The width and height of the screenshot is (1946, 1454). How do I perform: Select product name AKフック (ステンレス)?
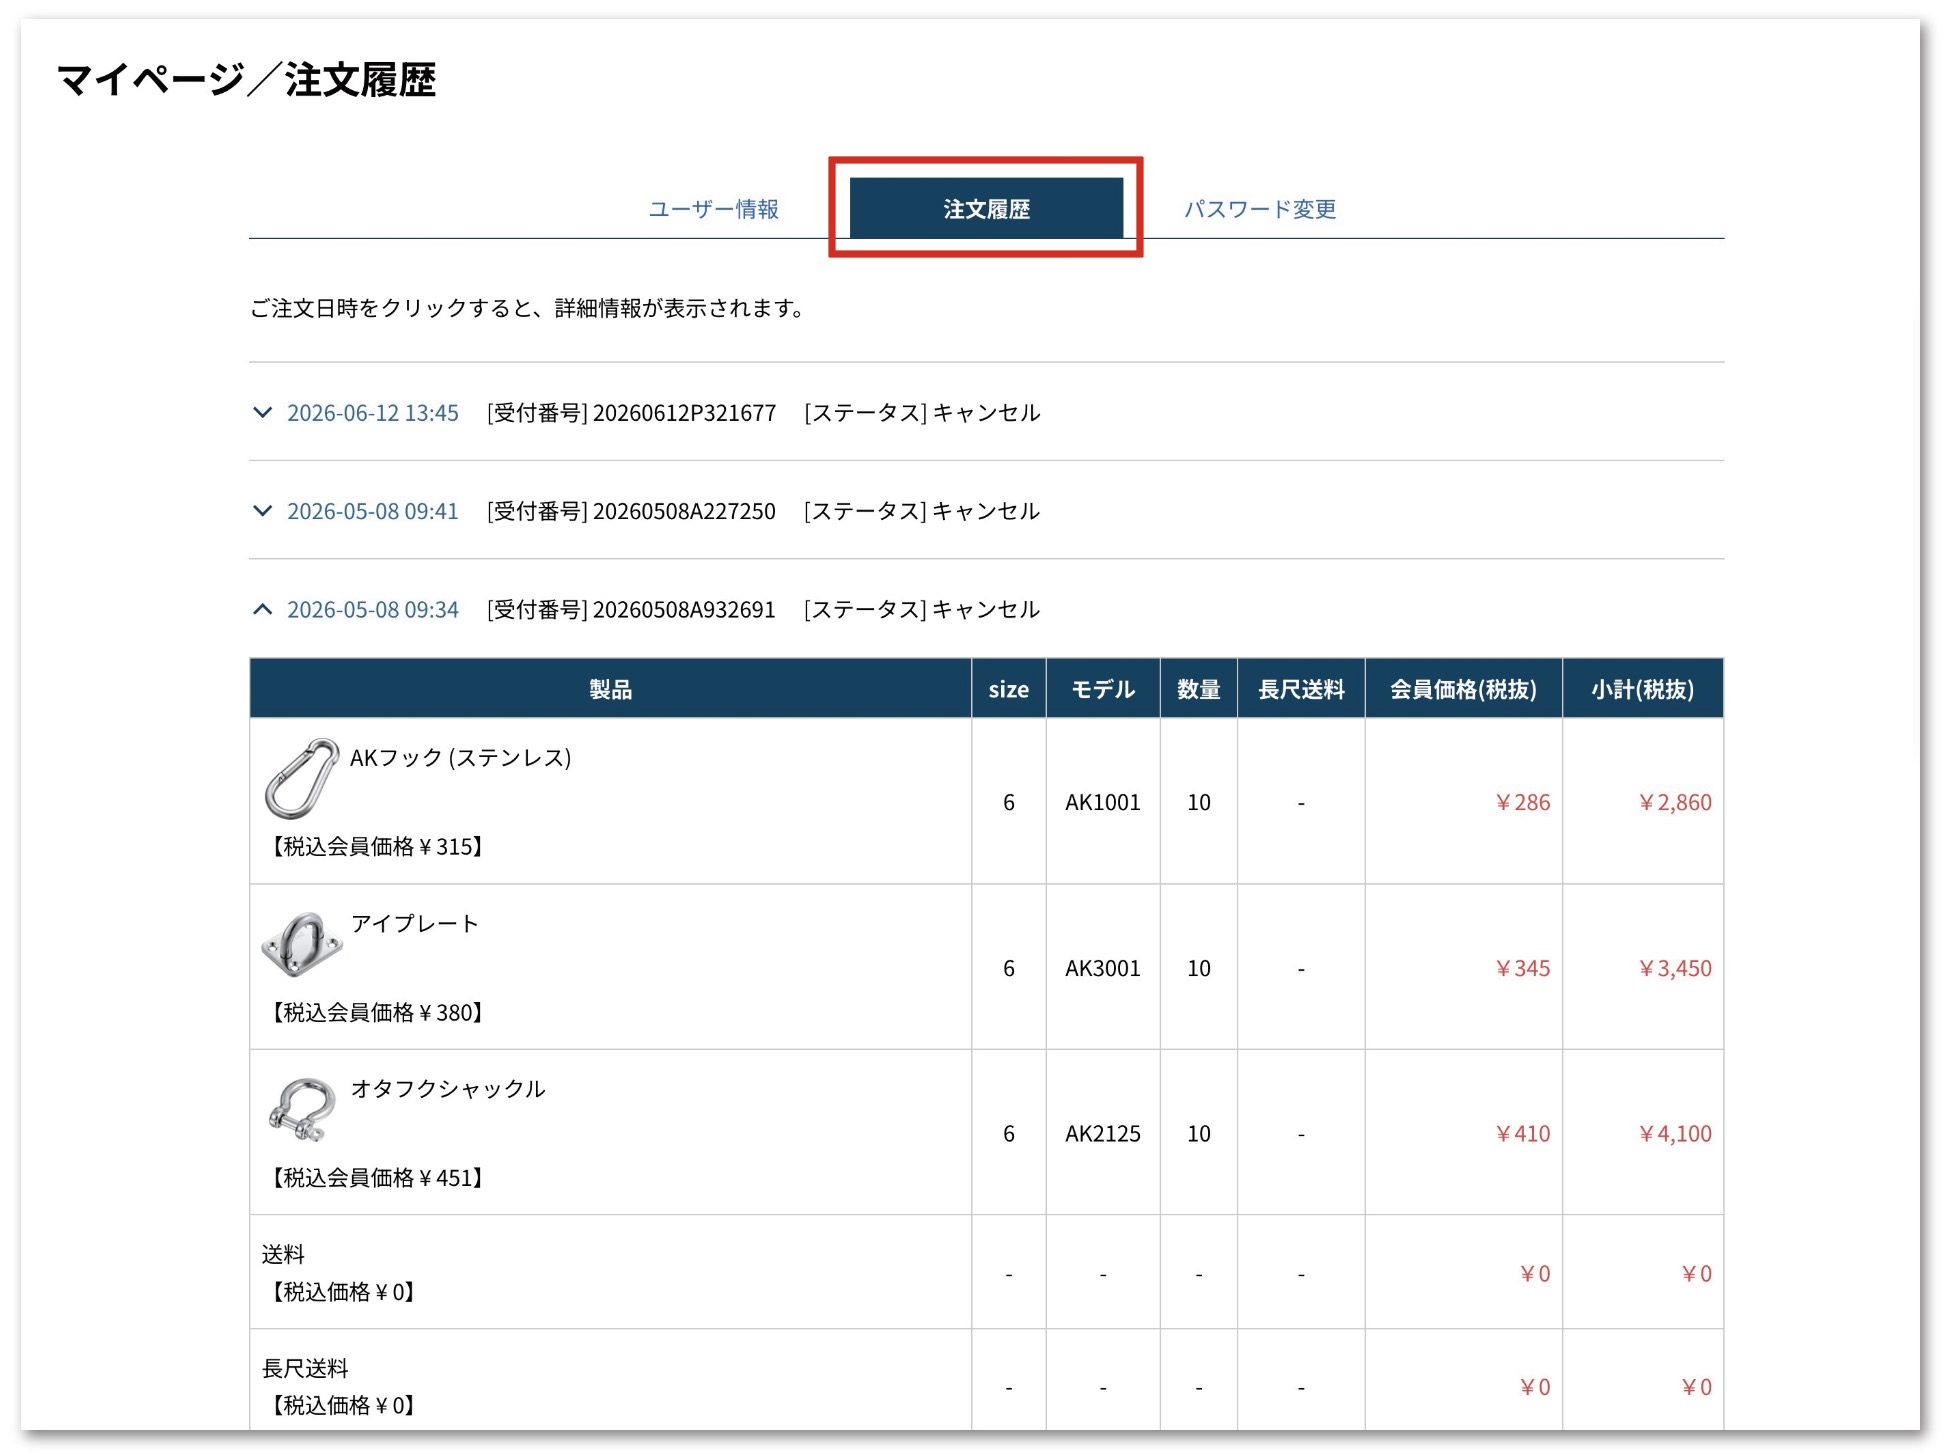pyautogui.click(x=461, y=758)
